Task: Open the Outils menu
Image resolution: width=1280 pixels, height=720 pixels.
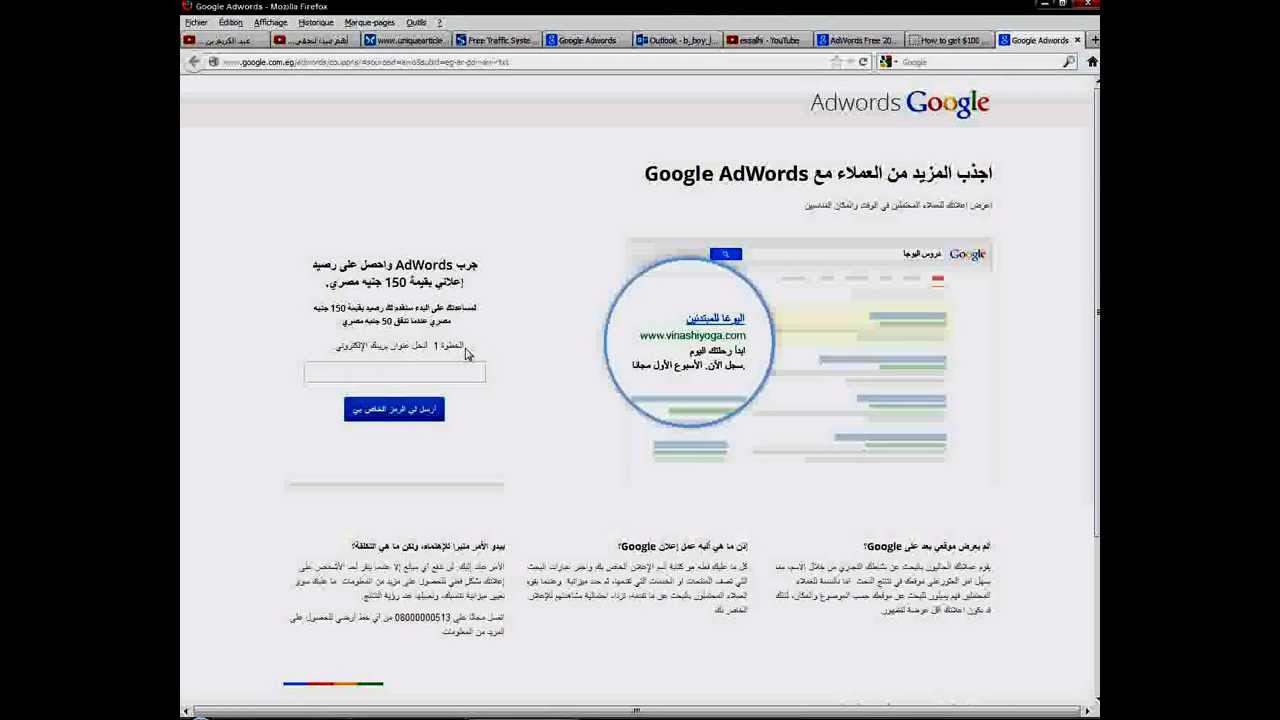Action: 416,22
